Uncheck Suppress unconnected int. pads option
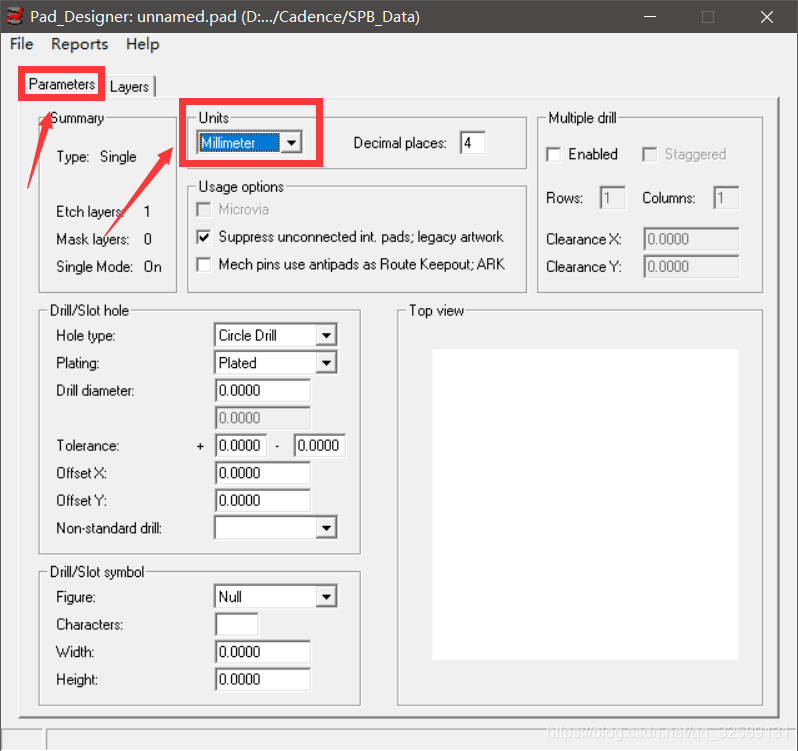Image resolution: width=798 pixels, height=751 pixels. pyautogui.click(x=204, y=237)
